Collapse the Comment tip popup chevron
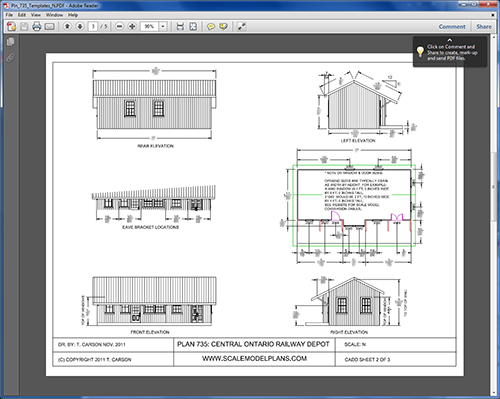Viewport: 500px width, 399px height. click(450, 40)
